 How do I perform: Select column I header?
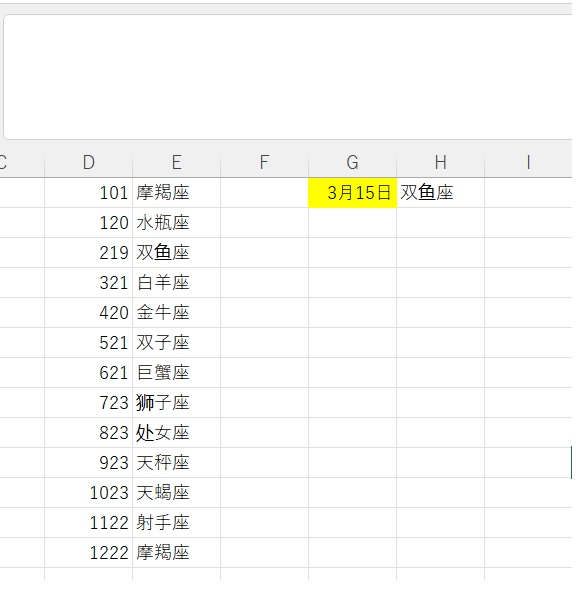(x=528, y=163)
